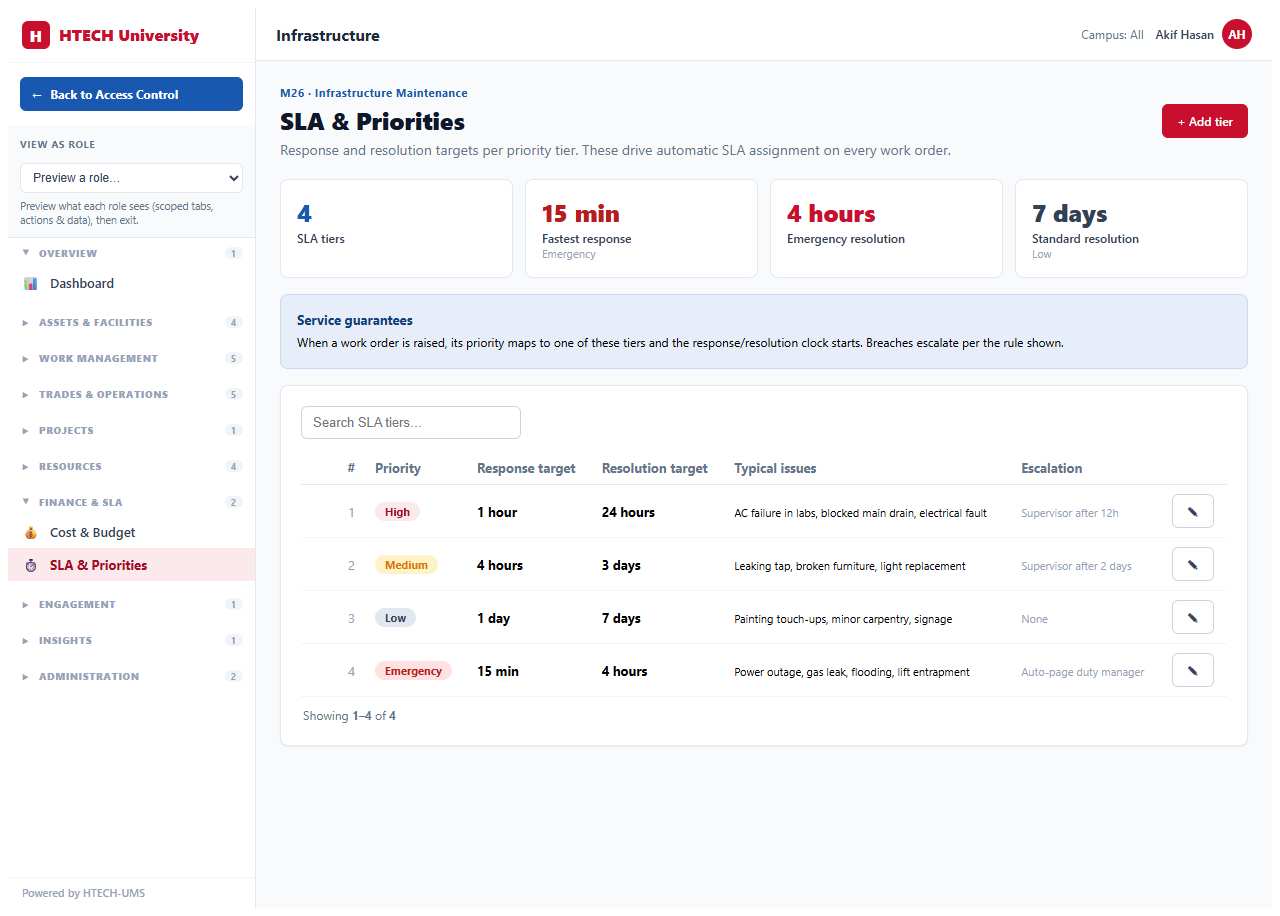Screen dimensions: 1280x916
Task: Click 'Supervisor after 2 days' escalation text
Action: 1076,566
